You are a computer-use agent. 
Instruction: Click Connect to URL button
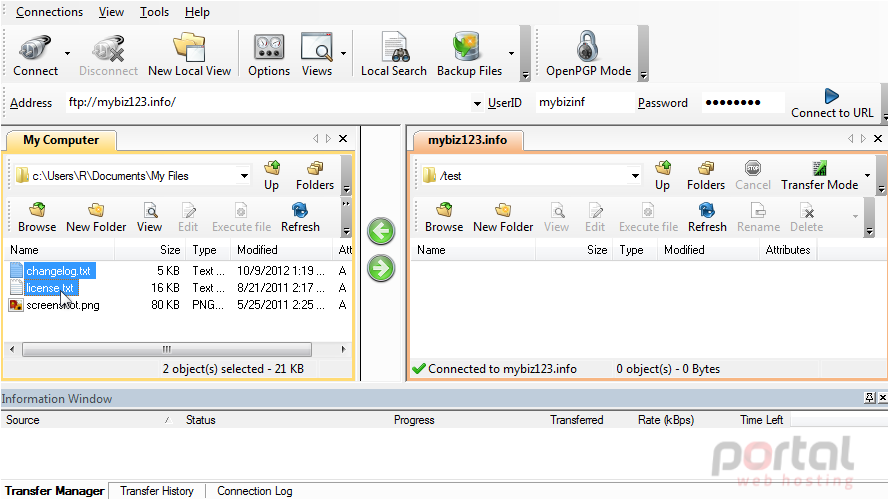832,103
